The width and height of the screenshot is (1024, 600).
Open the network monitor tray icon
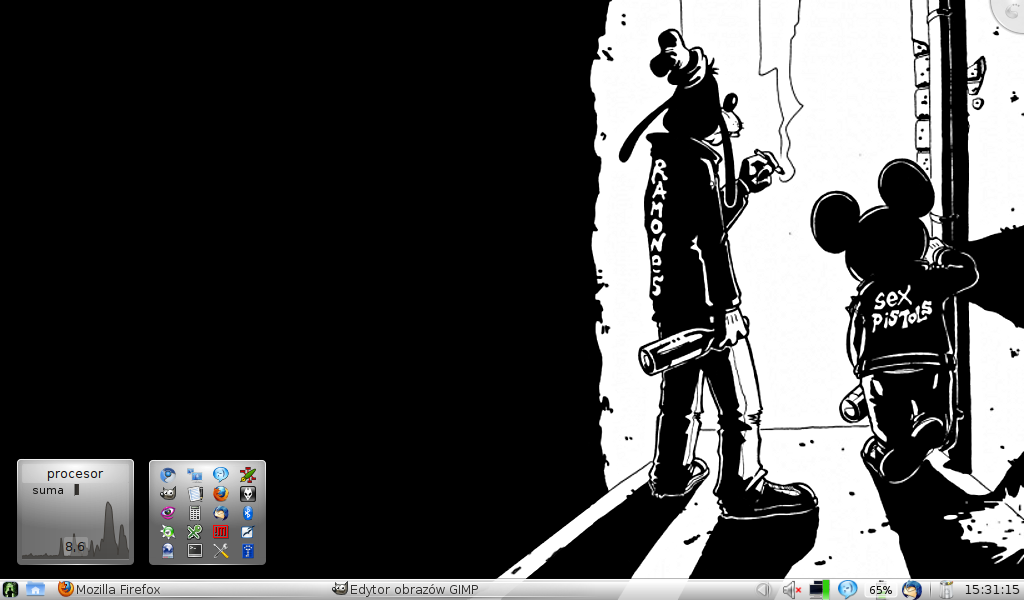819,590
